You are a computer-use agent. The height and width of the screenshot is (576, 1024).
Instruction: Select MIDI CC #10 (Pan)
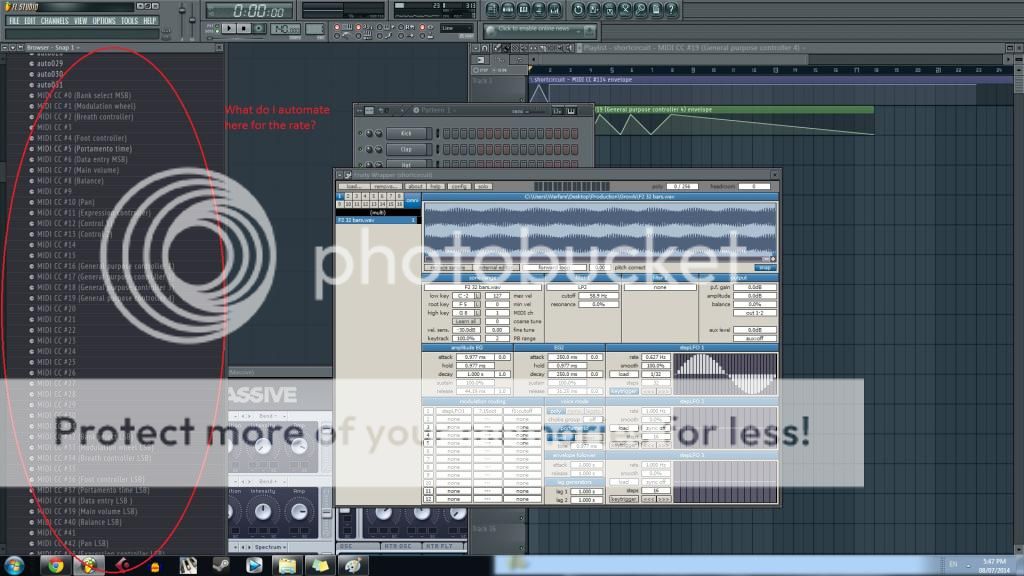pyautogui.click(x=65, y=202)
